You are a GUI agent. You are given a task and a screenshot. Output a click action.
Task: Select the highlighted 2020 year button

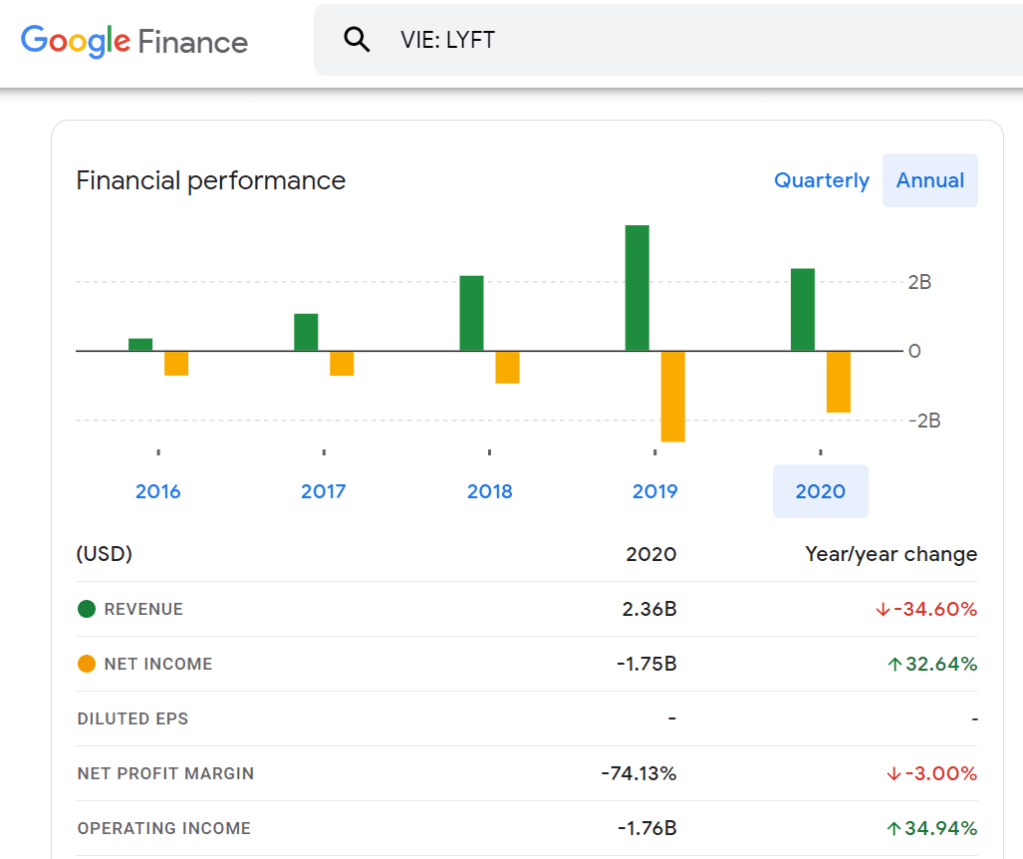click(820, 491)
